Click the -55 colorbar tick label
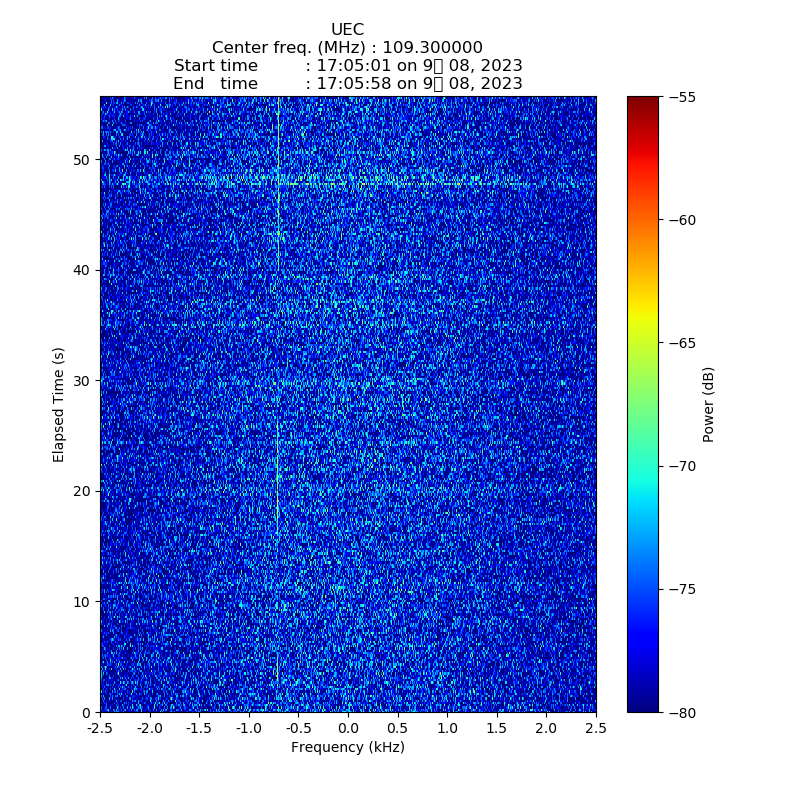The height and width of the screenshot is (800, 800). (x=684, y=97)
